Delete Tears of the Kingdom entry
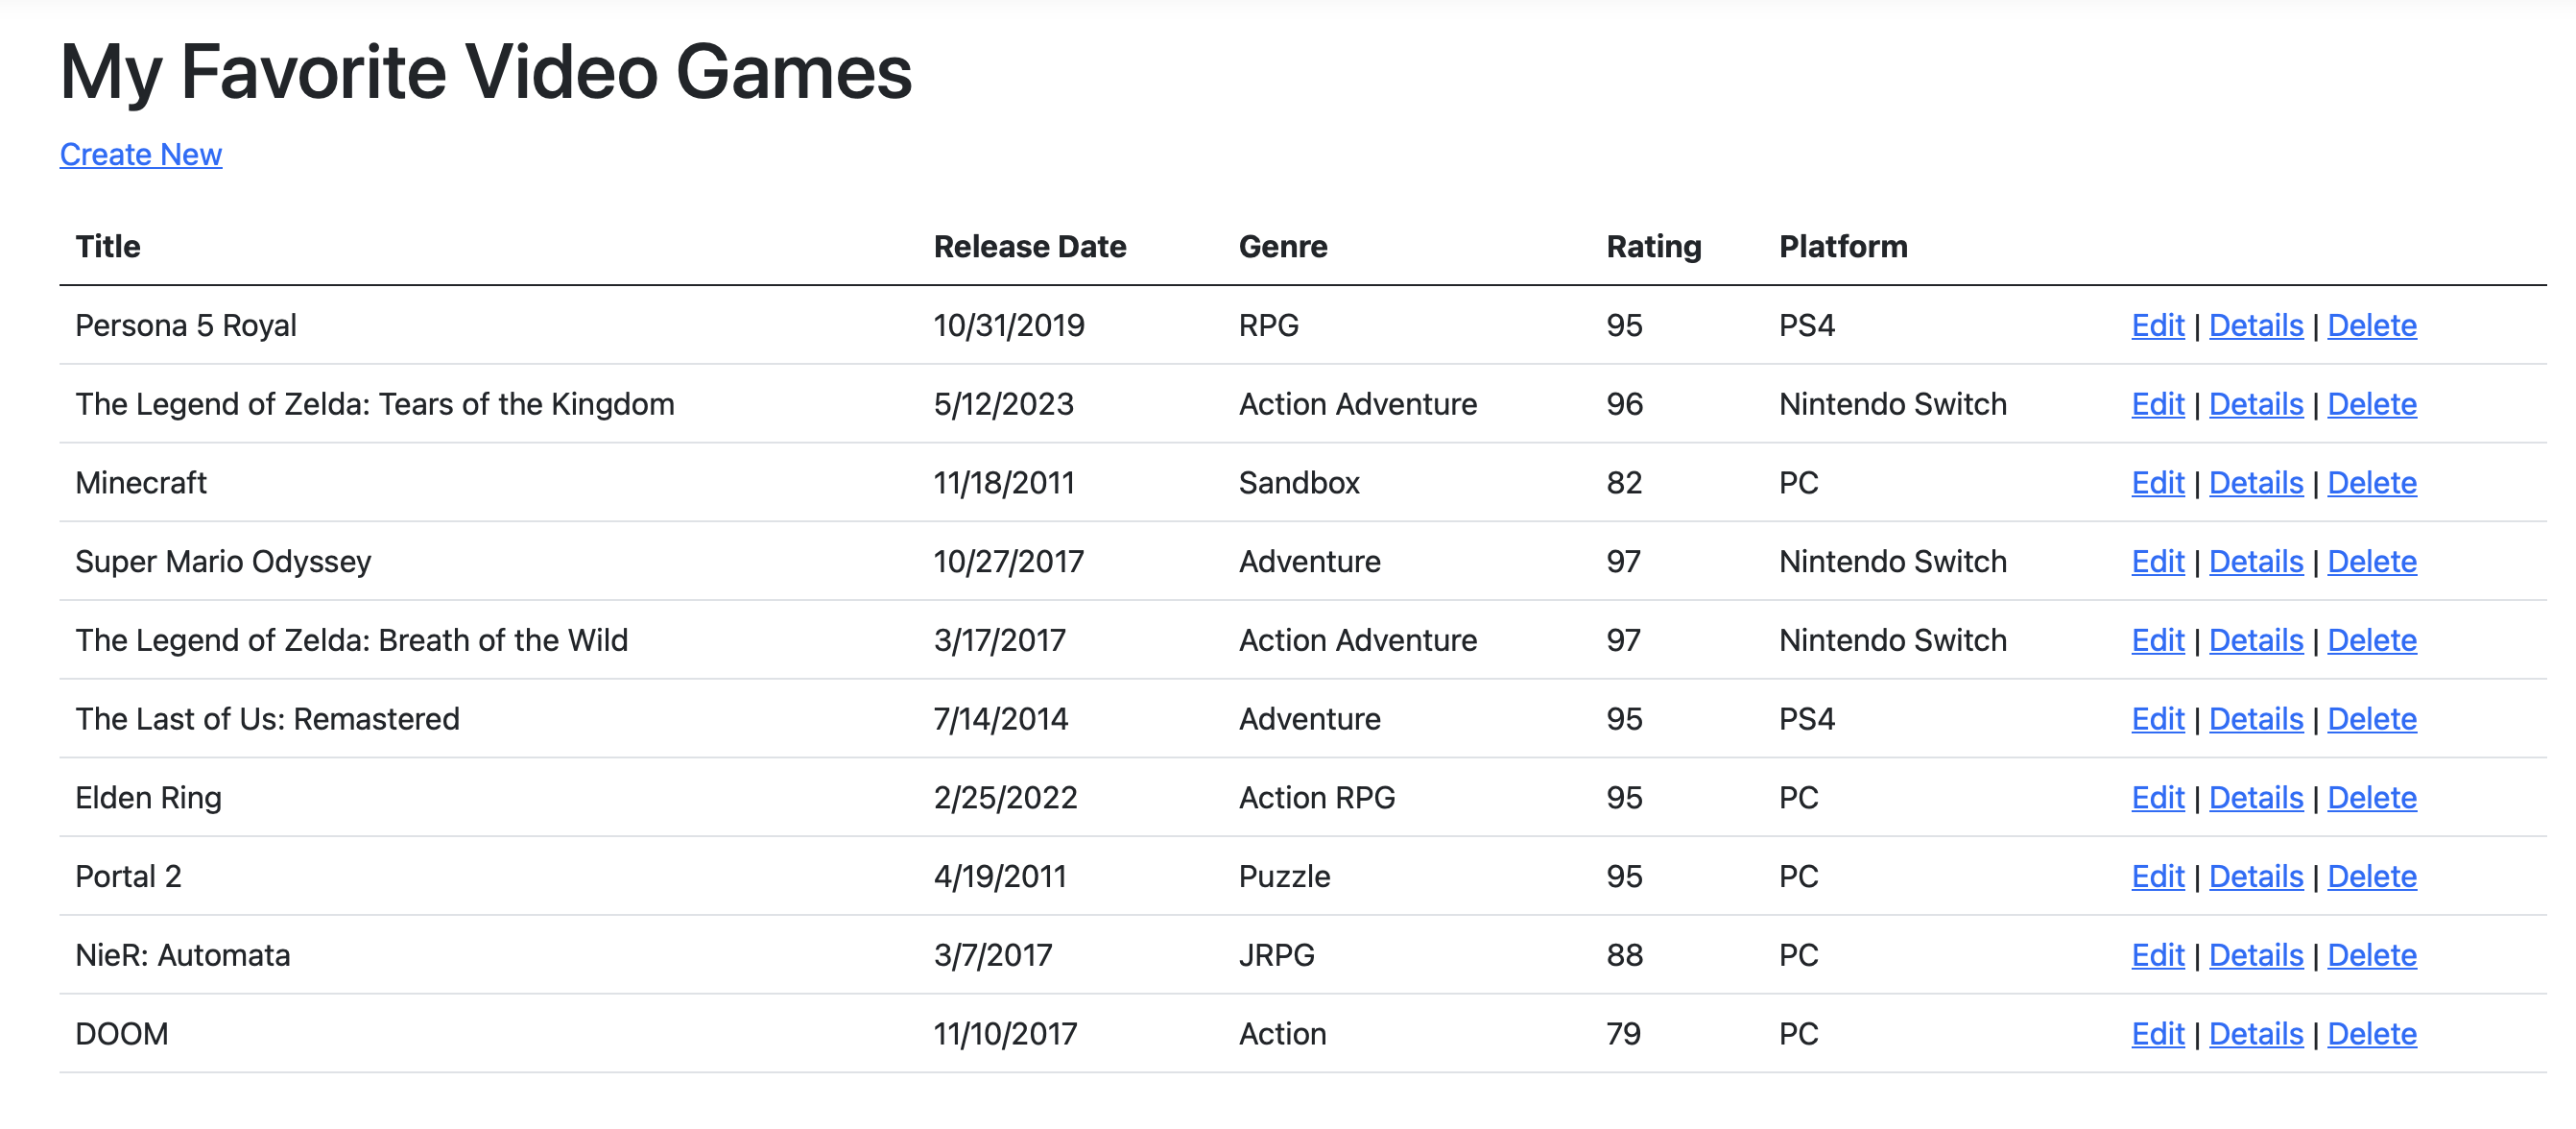This screenshot has height=1129, width=2576. (x=2371, y=404)
